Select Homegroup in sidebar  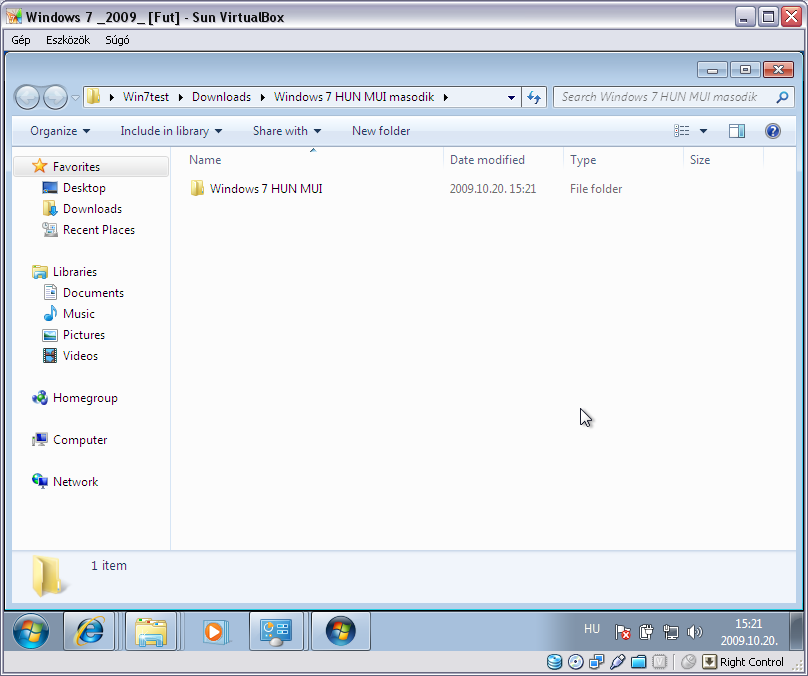(x=85, y=398)
